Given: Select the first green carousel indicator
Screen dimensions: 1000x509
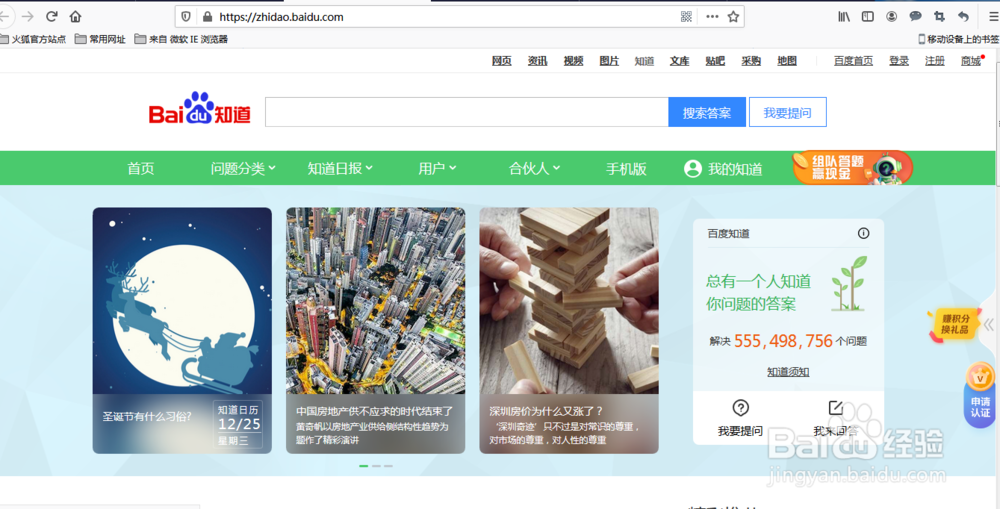Looking at the screenshot, I should pyautogui.click(x=364, y=466).
